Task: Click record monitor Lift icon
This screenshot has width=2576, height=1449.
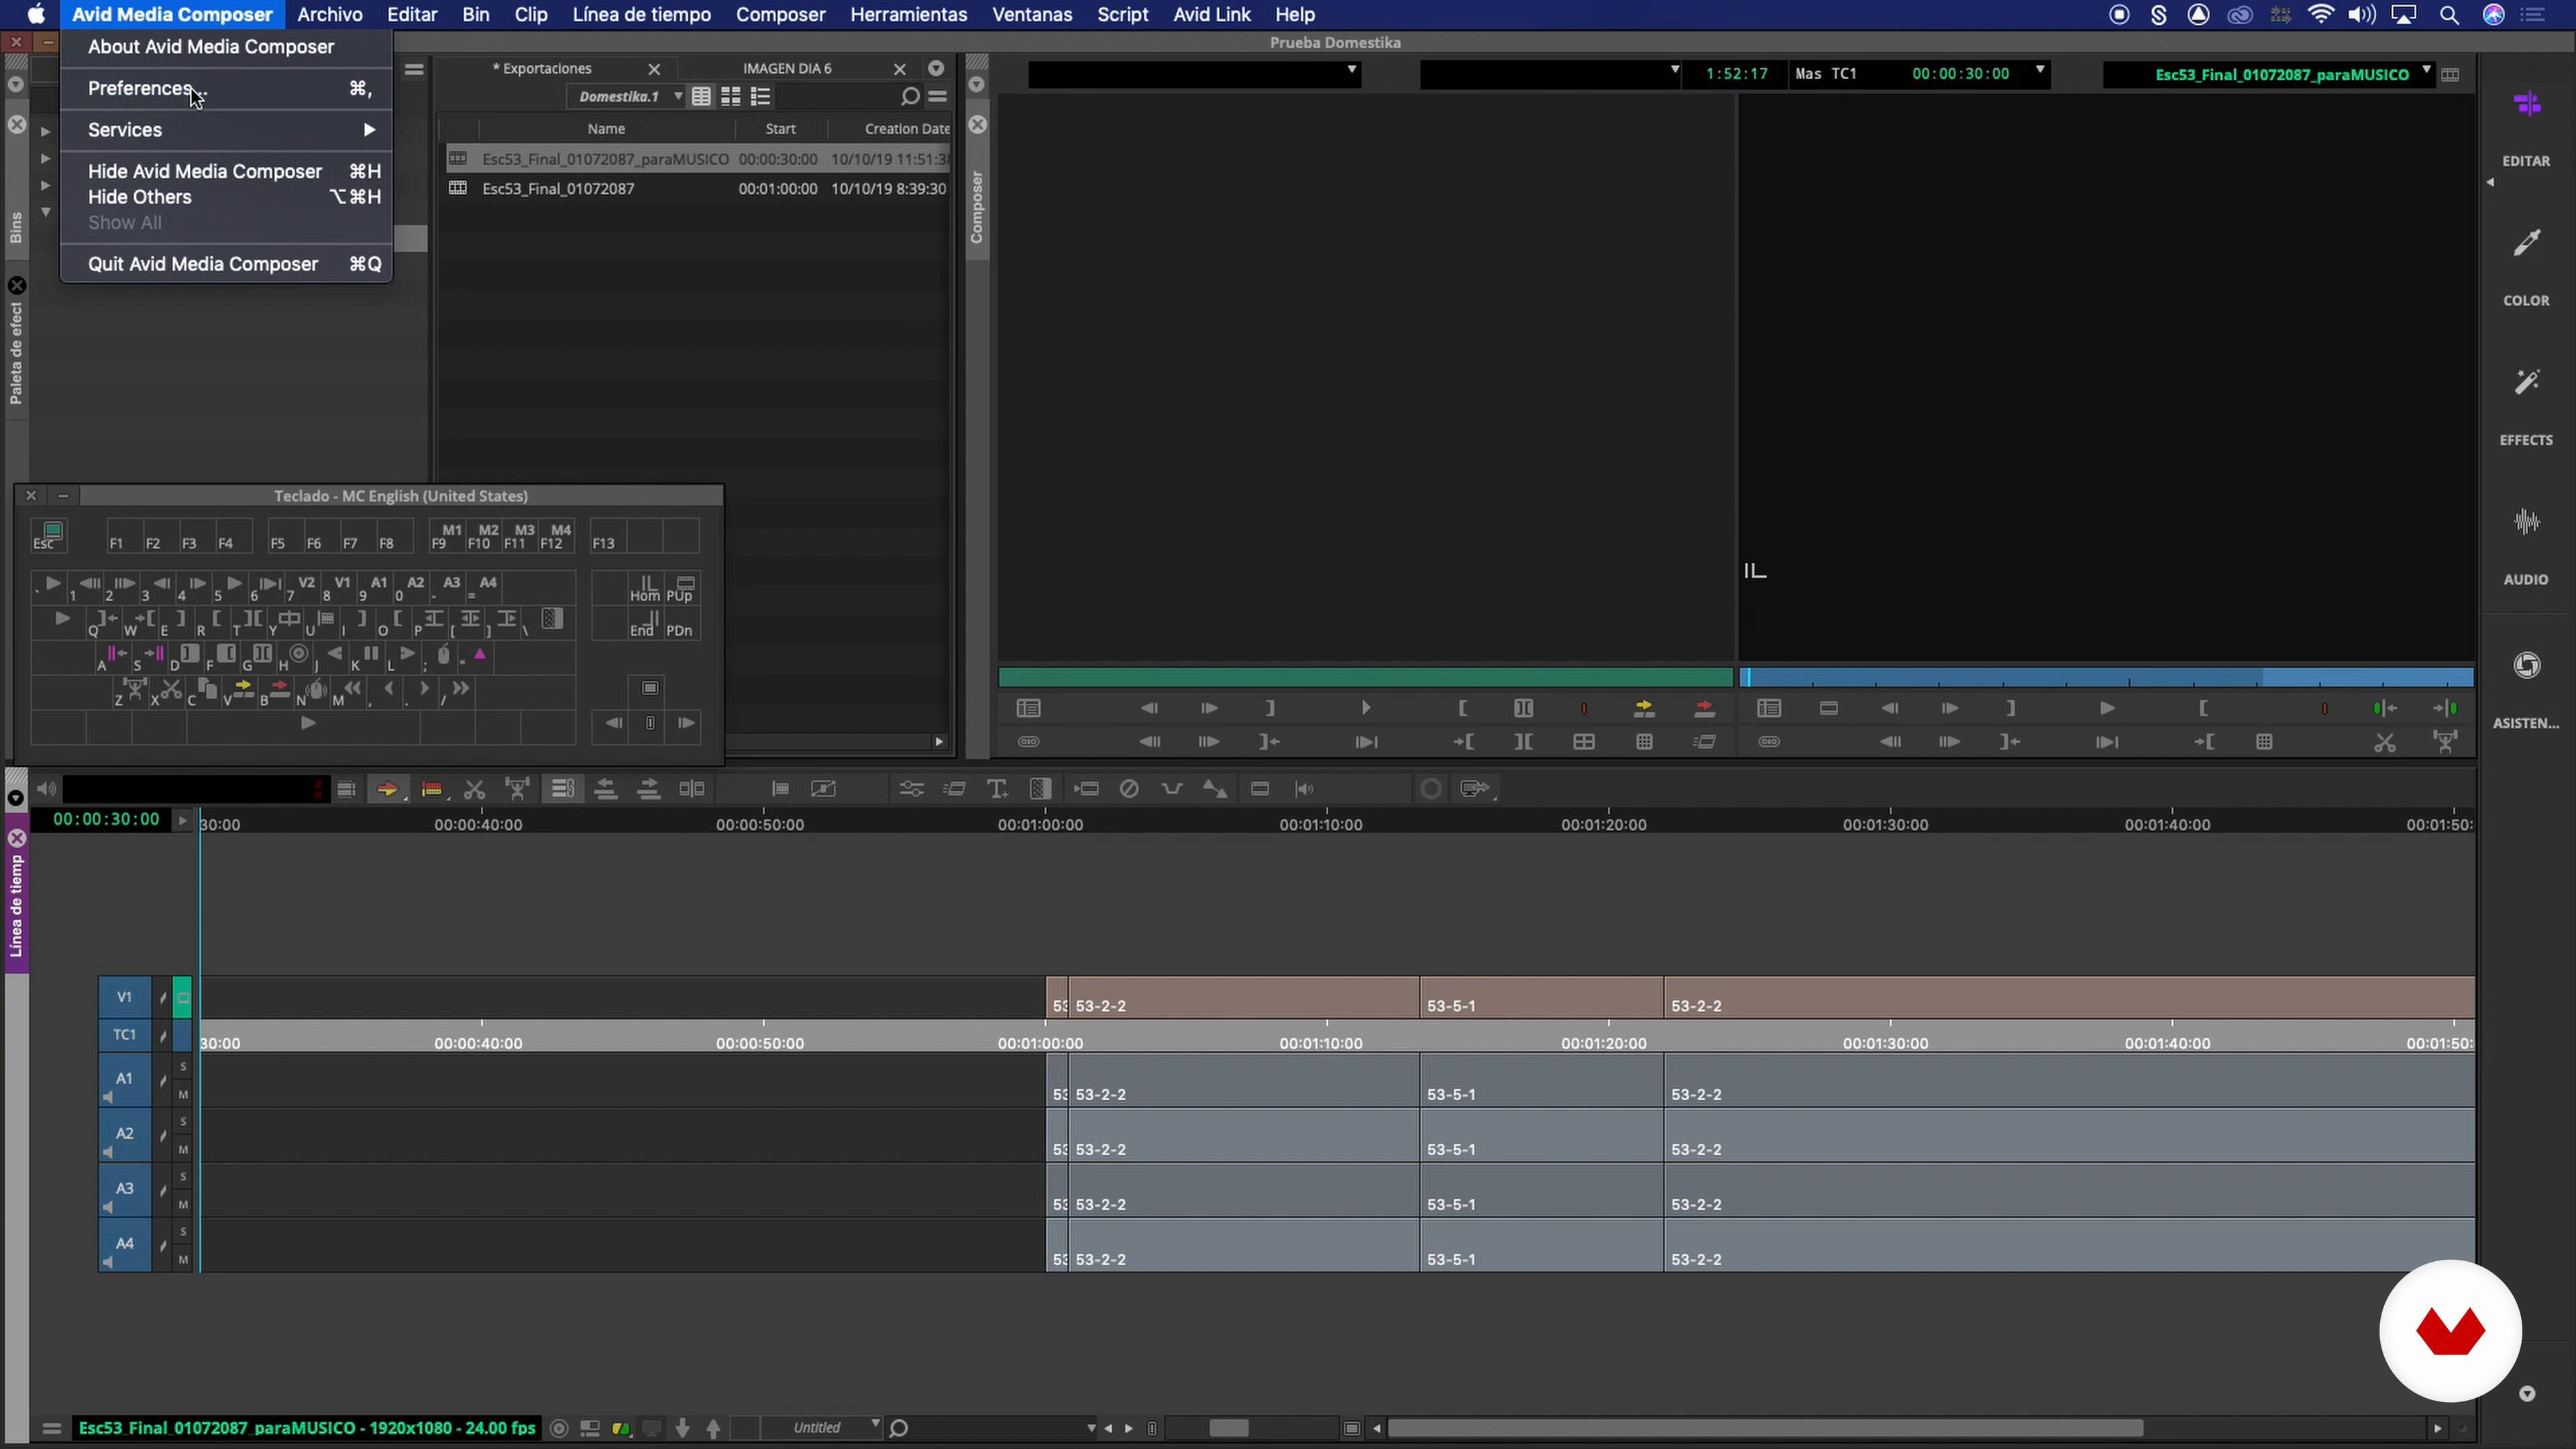Action: point(2446,742)
